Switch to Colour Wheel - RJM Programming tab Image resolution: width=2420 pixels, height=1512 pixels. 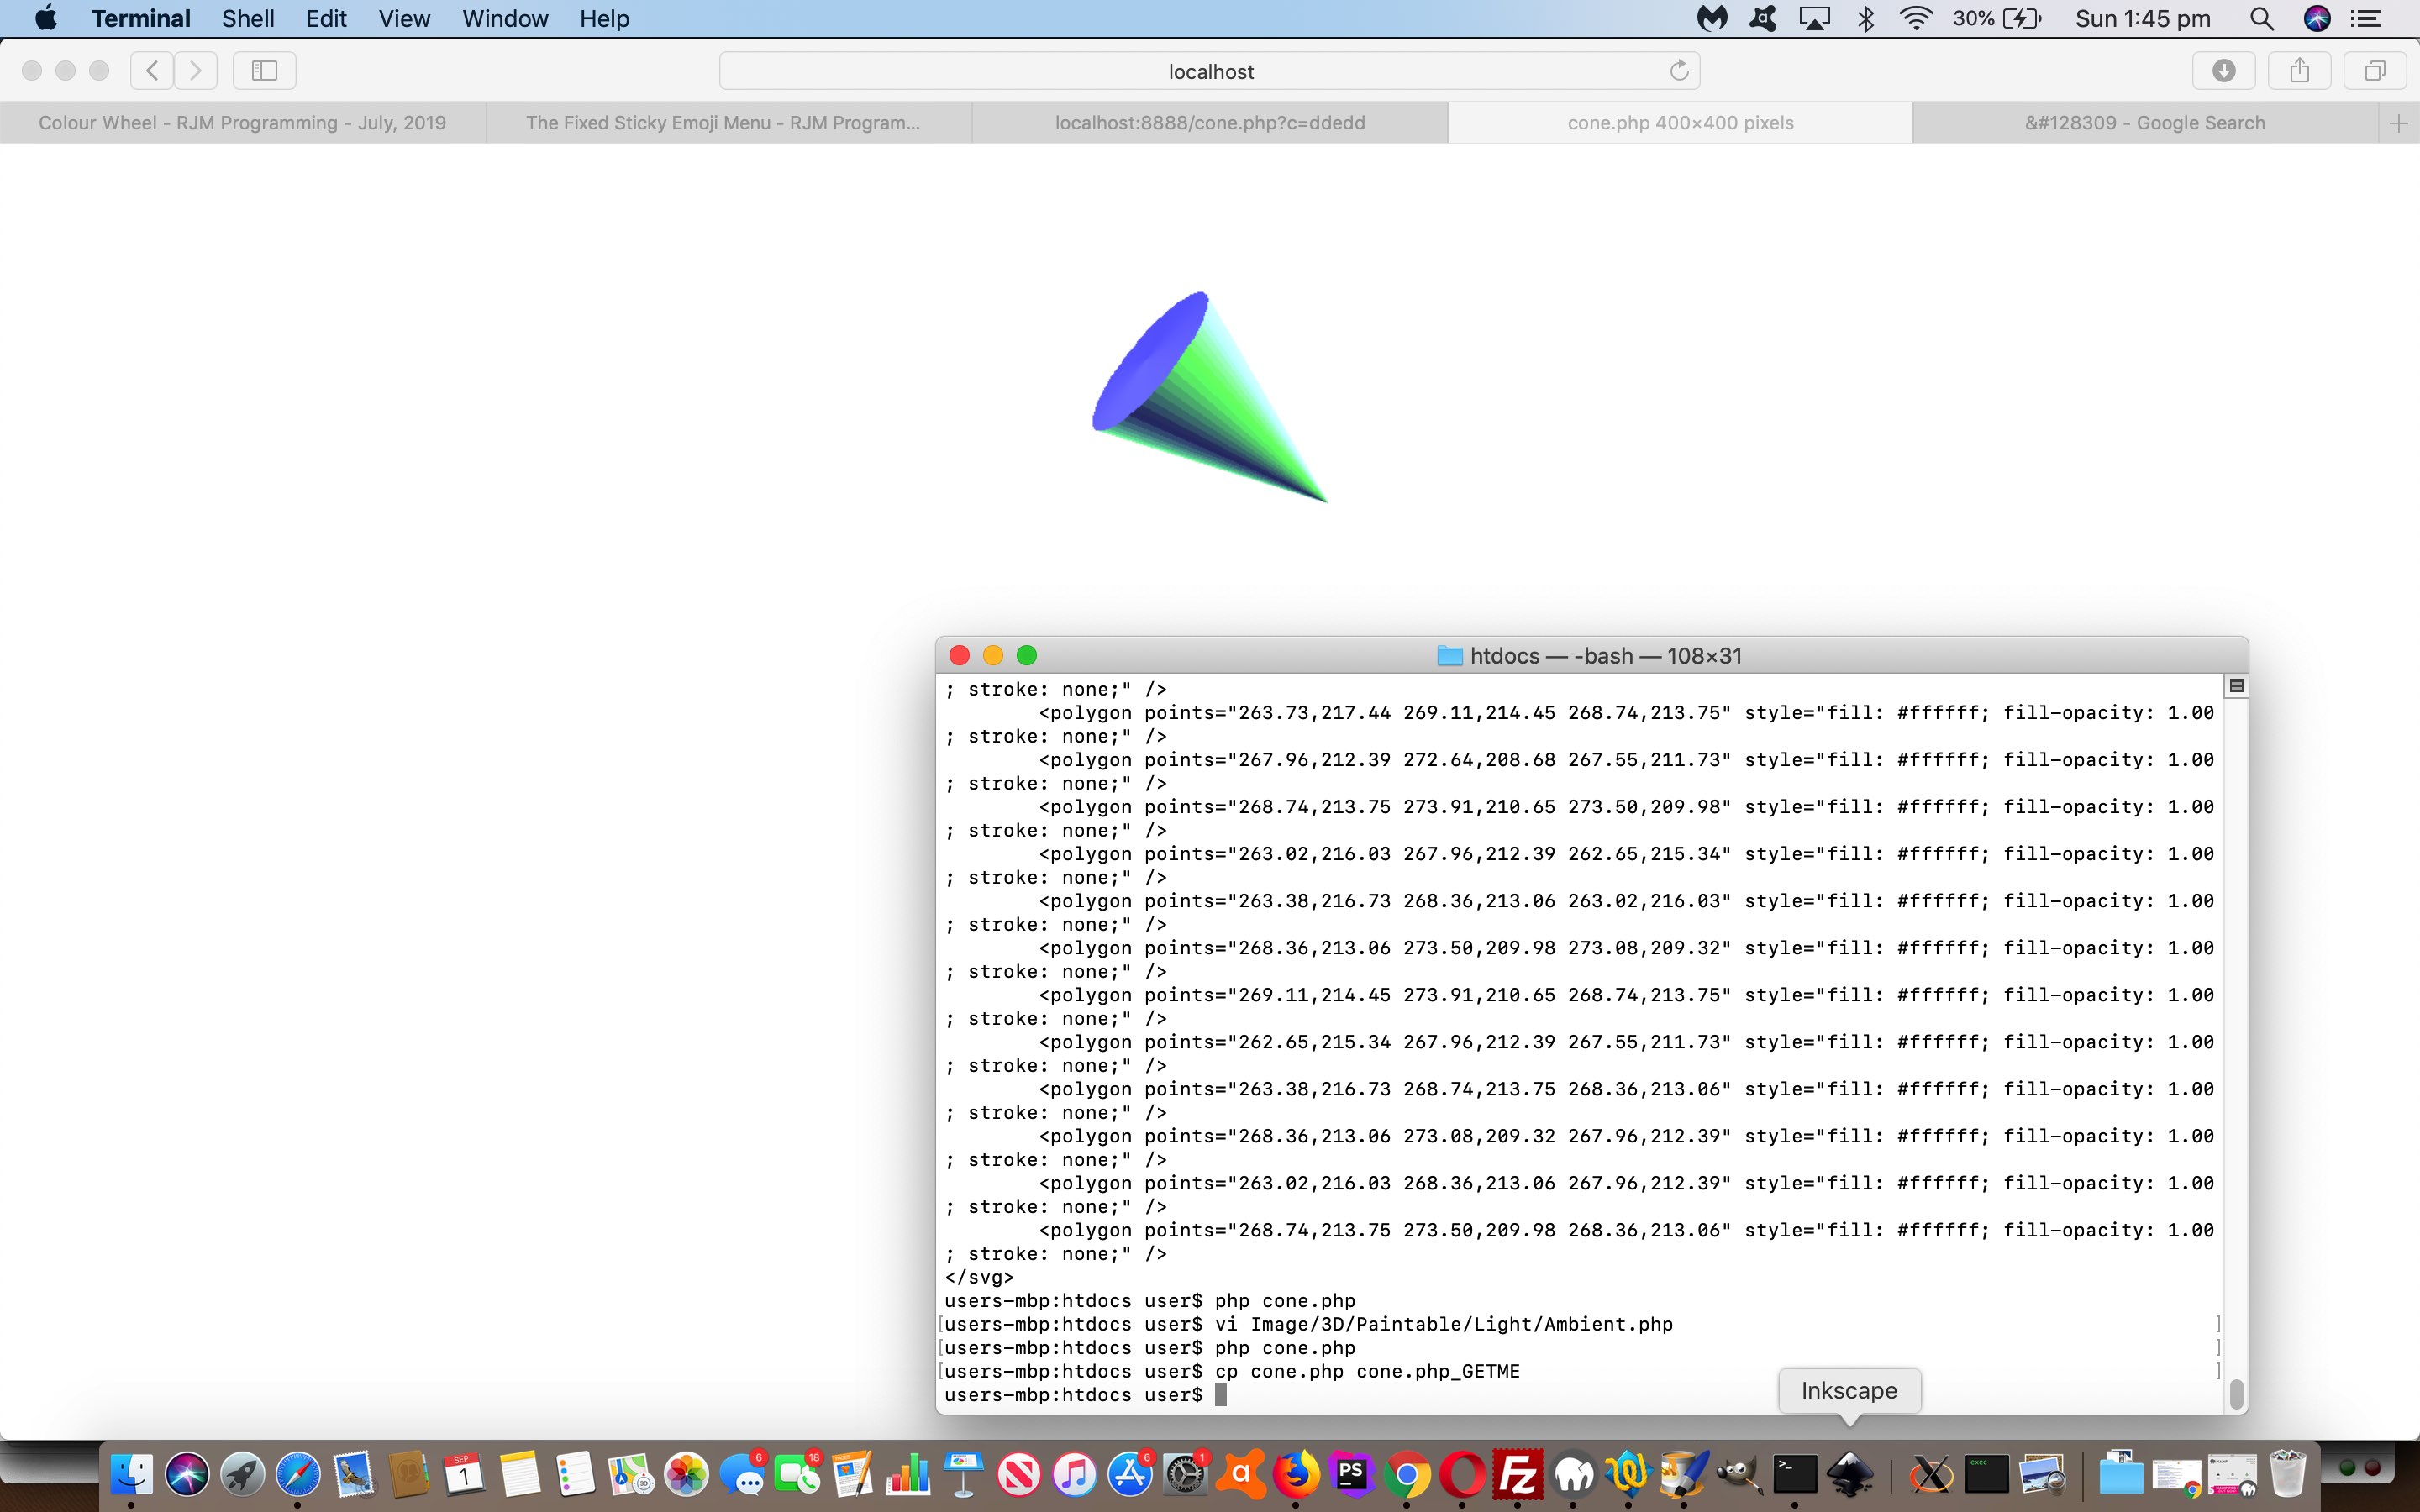coord(242,123)
